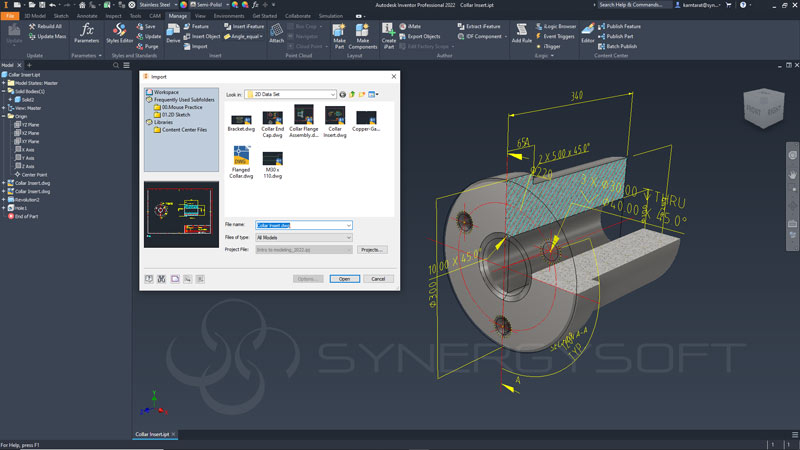Collapse the Origin folder in browser
The height and width of the screenshot is (450, 800).
(4, 115)
